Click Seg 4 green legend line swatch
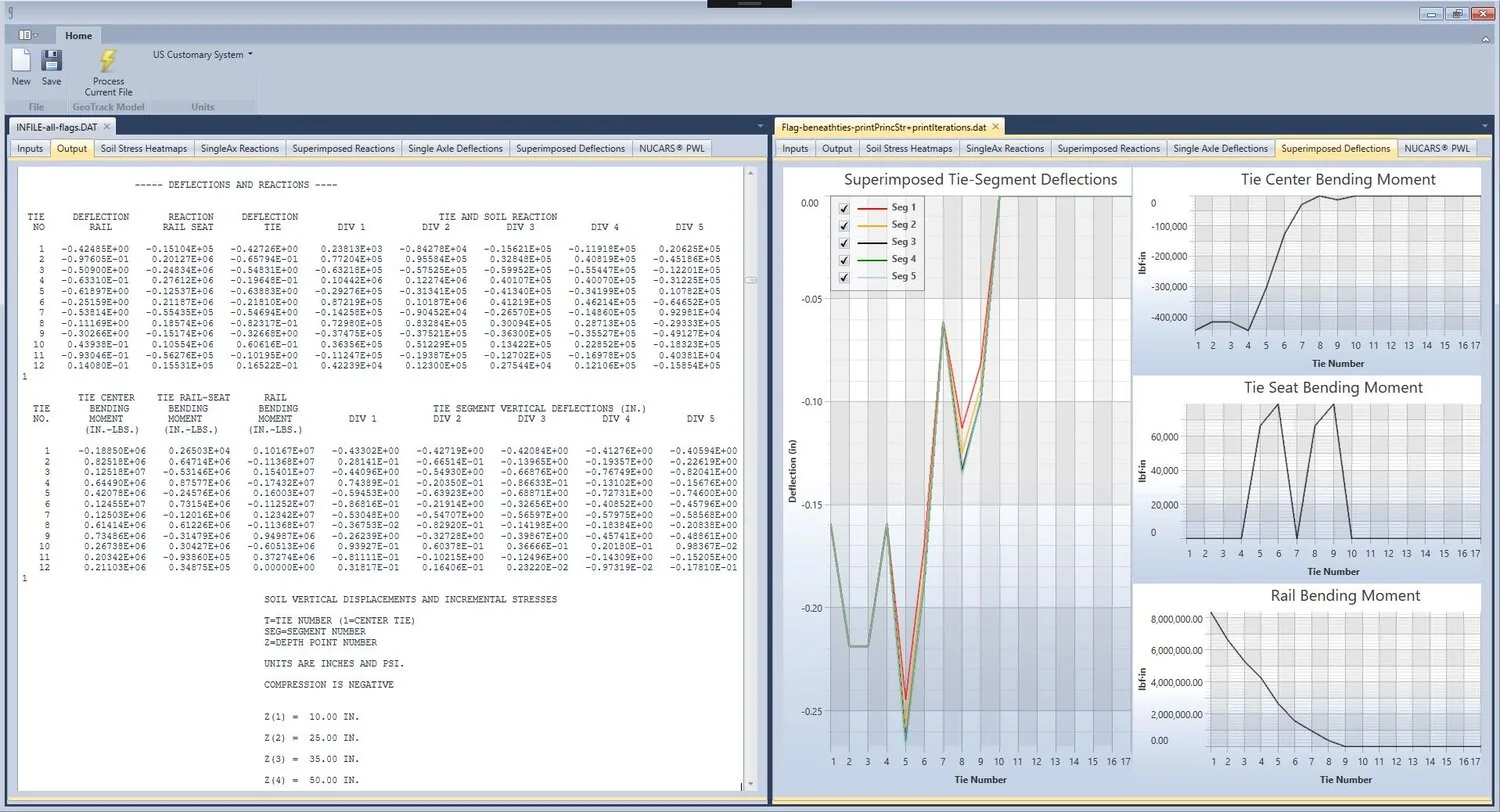 872,260
